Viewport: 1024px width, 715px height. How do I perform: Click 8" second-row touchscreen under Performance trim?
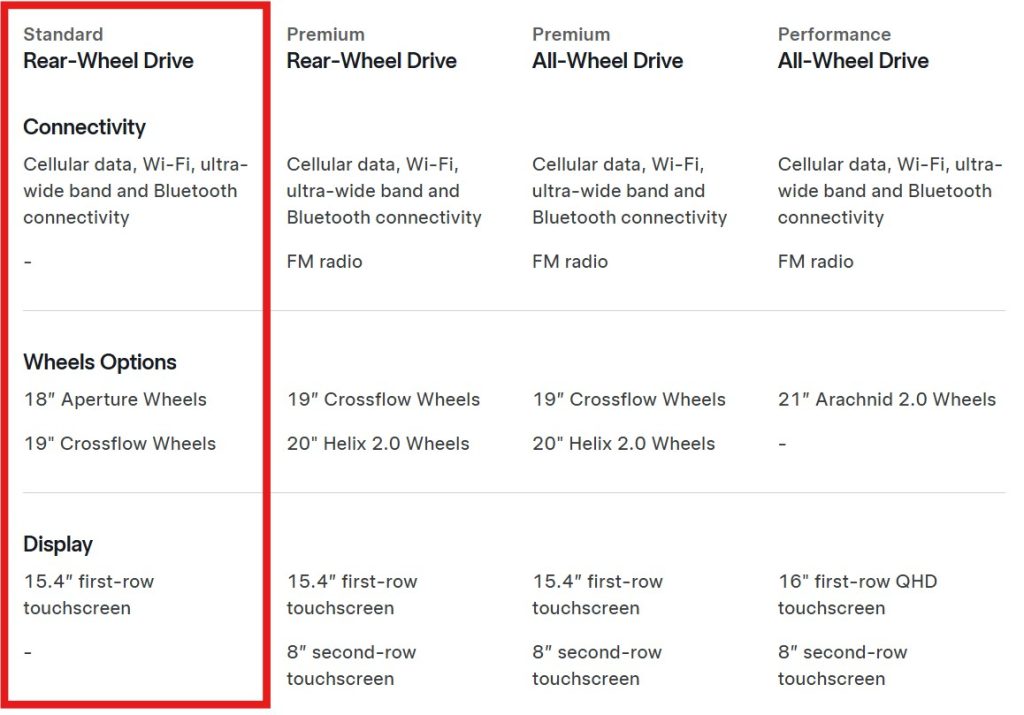tap(842, 665)
